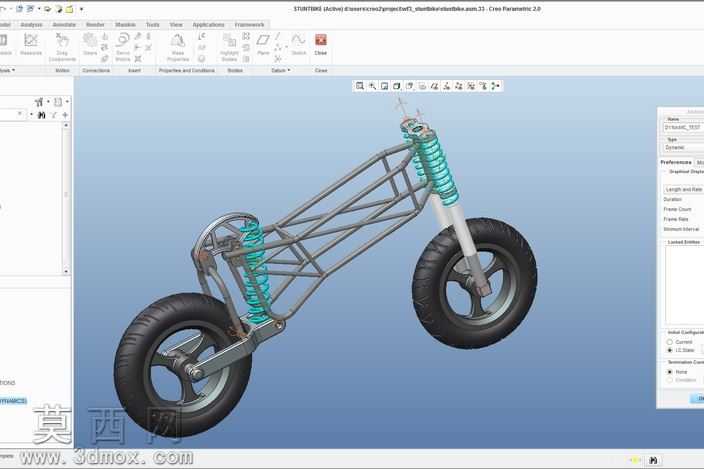The height and width of the screenshot is (469, 704).
Task: Open the Applications ribbon tab
Action: [208, 25]
